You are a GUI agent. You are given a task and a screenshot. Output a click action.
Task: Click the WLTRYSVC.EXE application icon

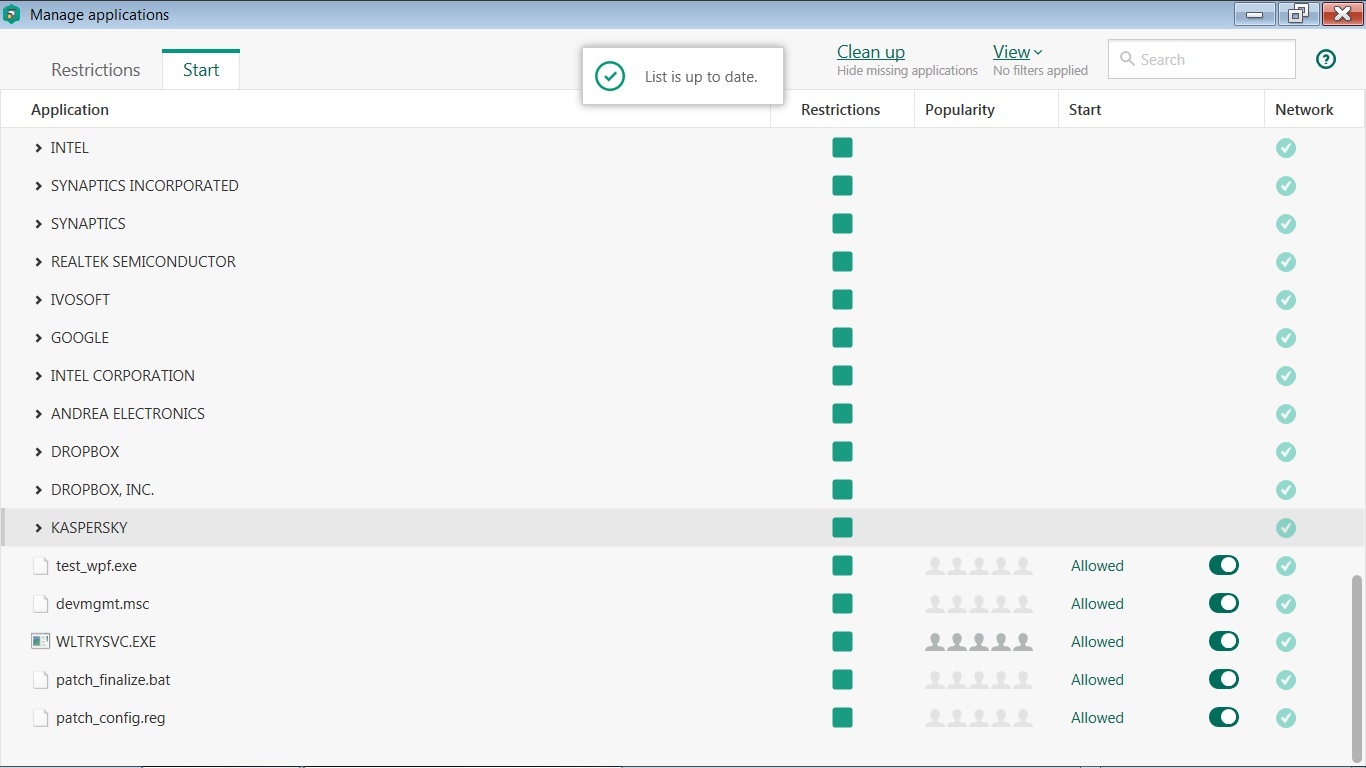[x=40, y=642]
